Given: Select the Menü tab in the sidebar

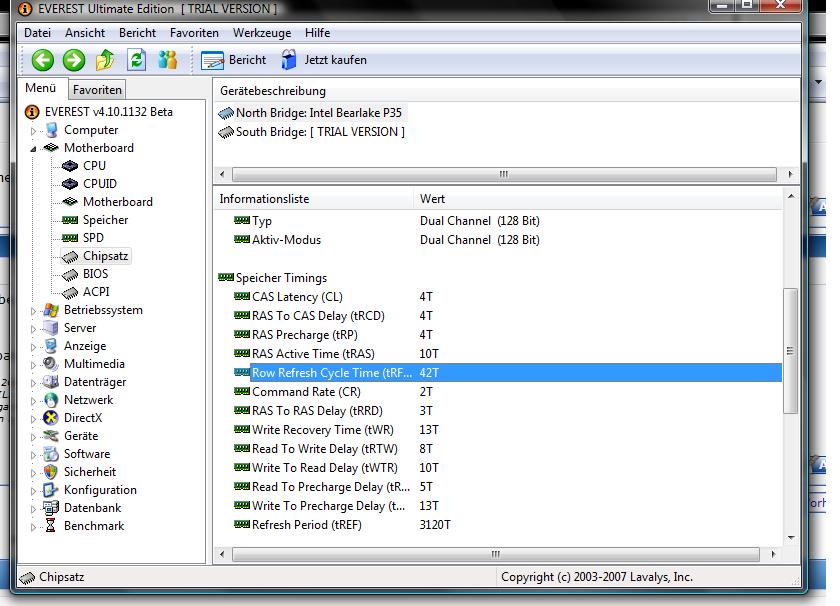Looking at the screenshot, I should 41,88.
